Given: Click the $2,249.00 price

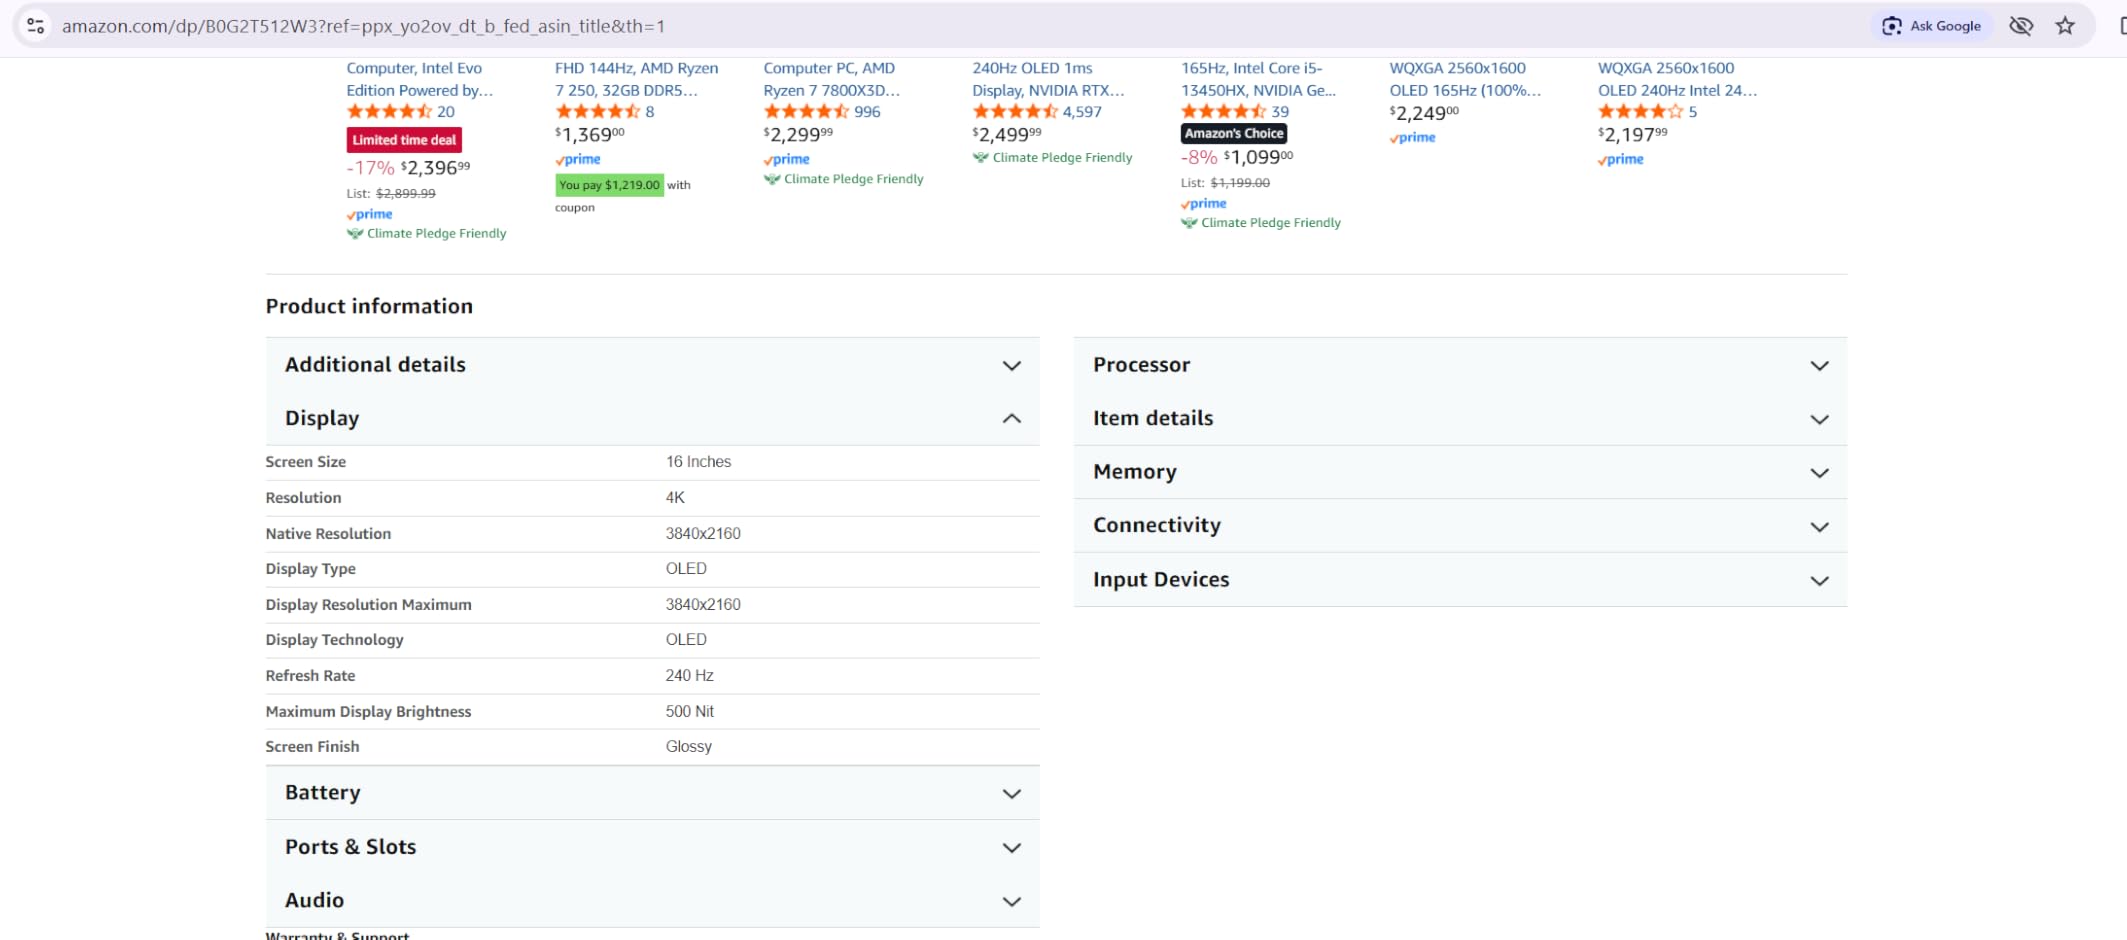Looking at the screenshot, I should (x=1424, y=114).
